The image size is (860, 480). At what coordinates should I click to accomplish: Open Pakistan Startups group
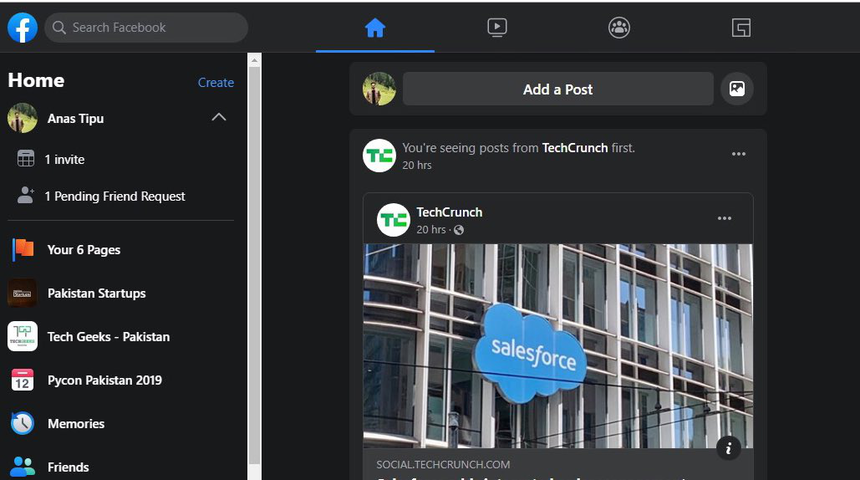point(97,293)
